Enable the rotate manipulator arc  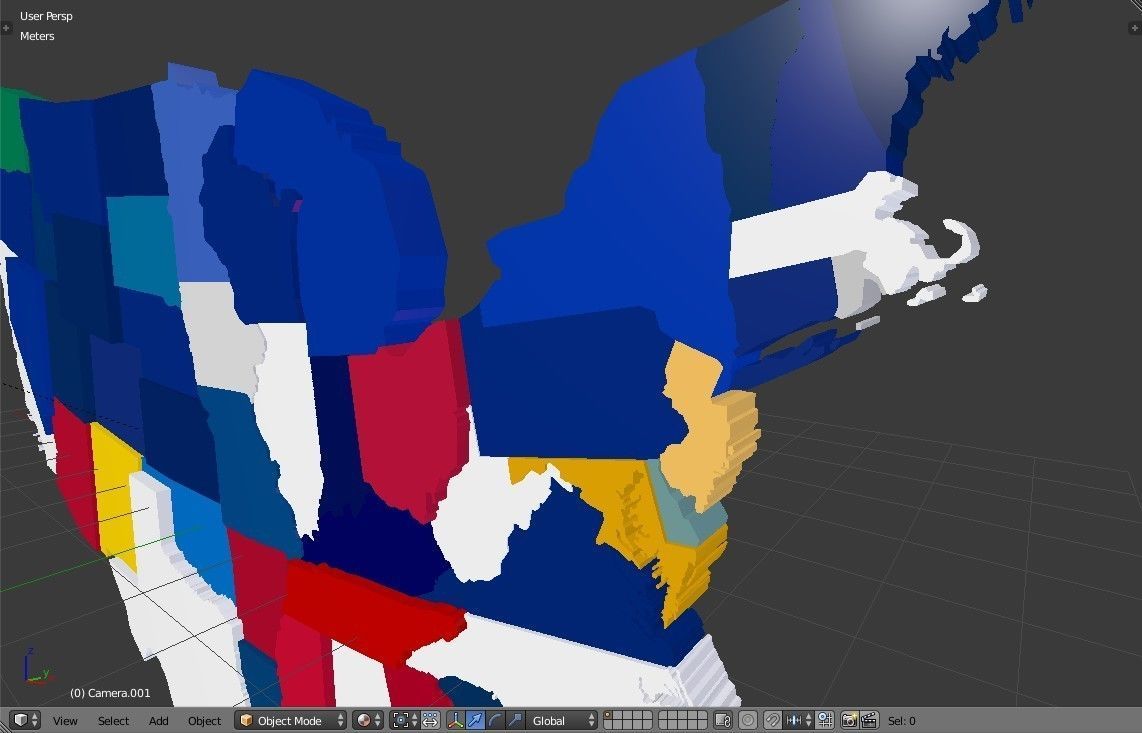pyautogui.click(x=495, y=721)
